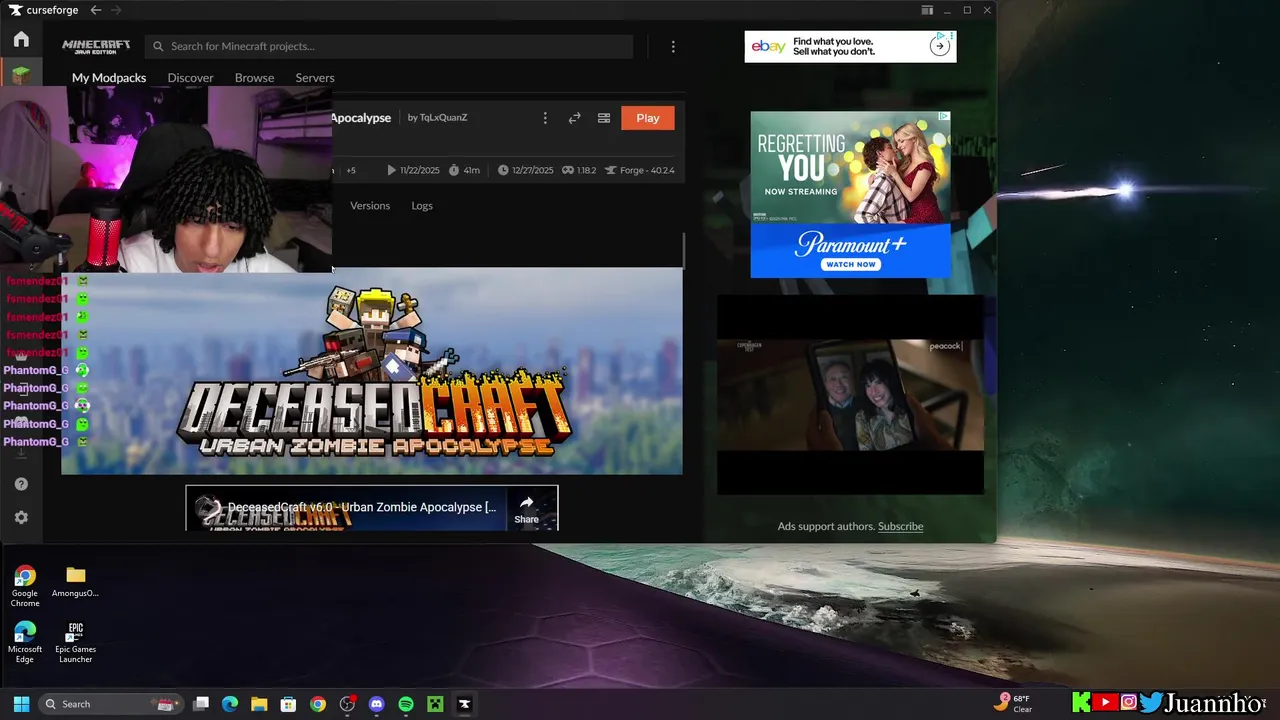This screenshot has width=1280, height=720.
Task: Open Task View on the taskbar
Action: (x=201, y=704)
